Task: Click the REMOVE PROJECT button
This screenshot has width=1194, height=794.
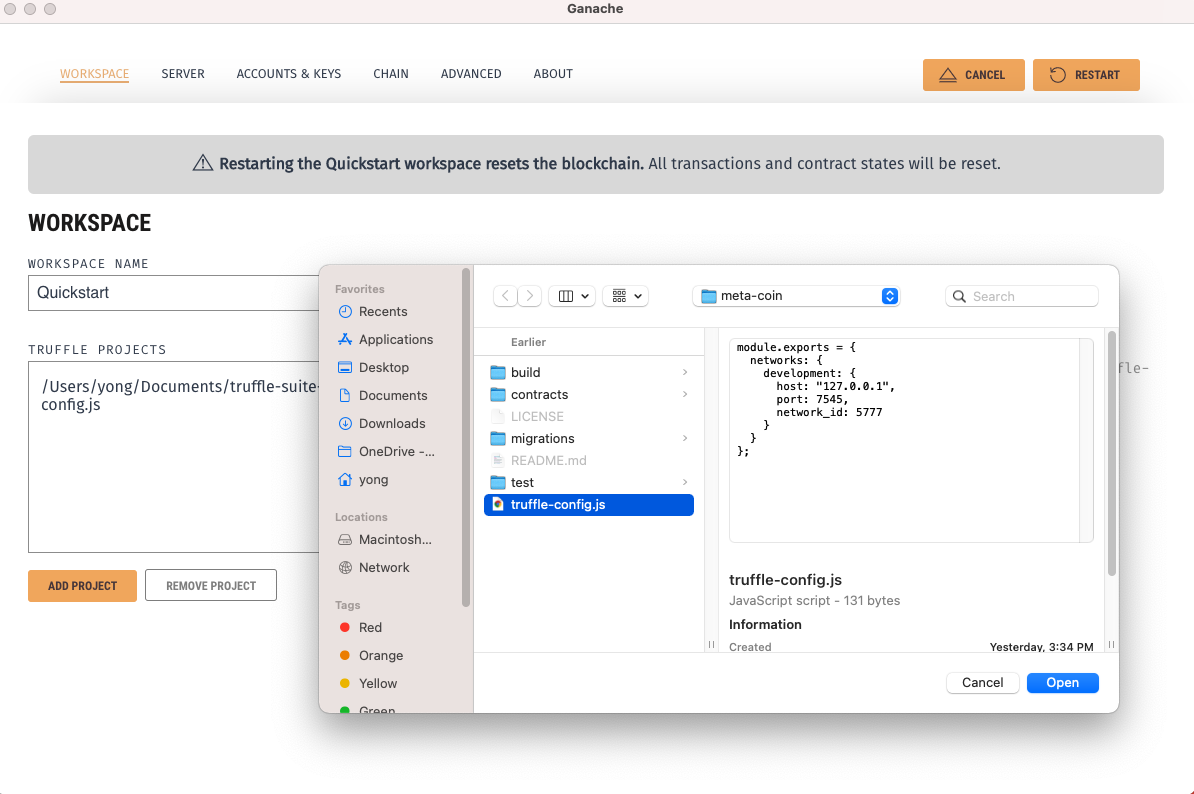Action: (211, 586)
